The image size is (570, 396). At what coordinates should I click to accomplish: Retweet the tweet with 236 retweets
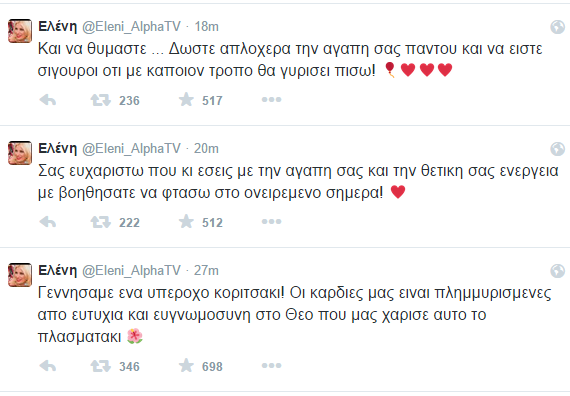tap(101, 100)
